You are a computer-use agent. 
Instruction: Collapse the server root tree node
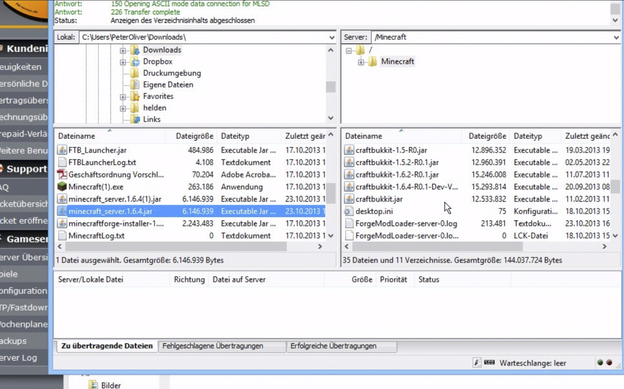(349, 51)
